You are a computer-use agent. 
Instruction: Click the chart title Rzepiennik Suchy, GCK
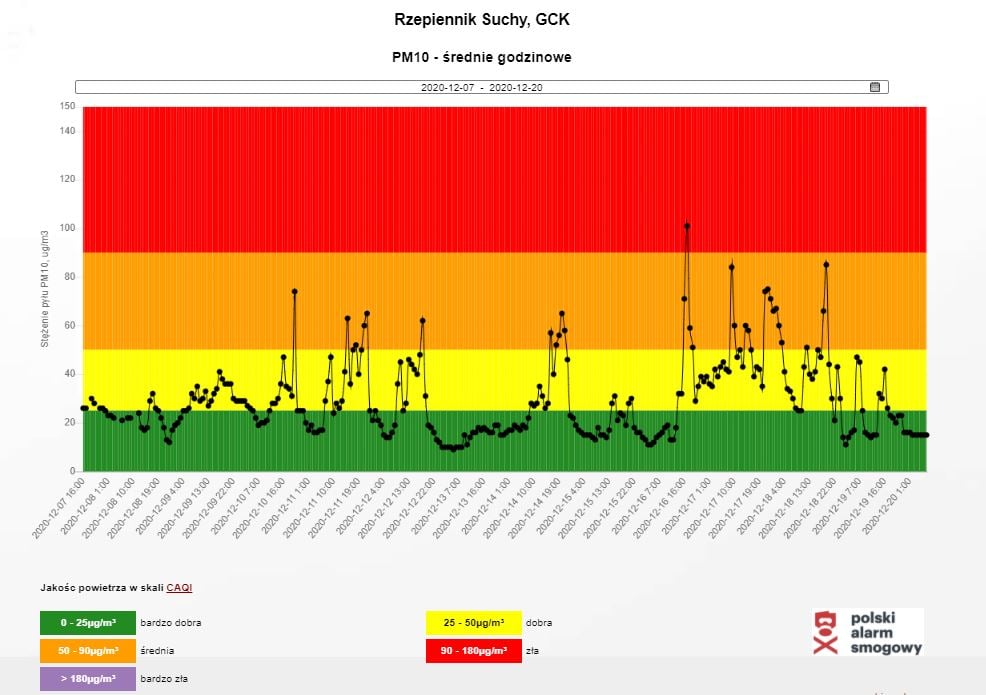coord(482,20)
